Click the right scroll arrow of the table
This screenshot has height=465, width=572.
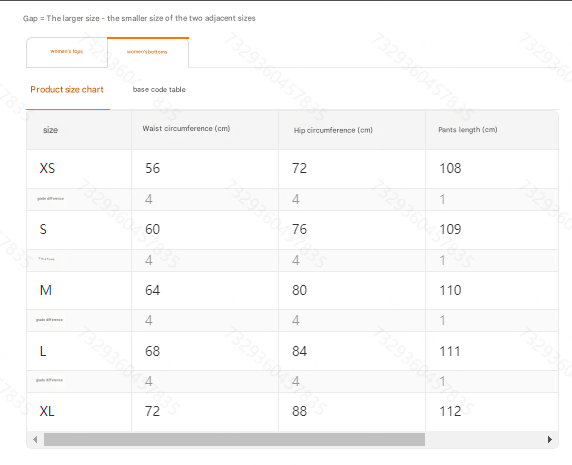(x=550, y=439)
